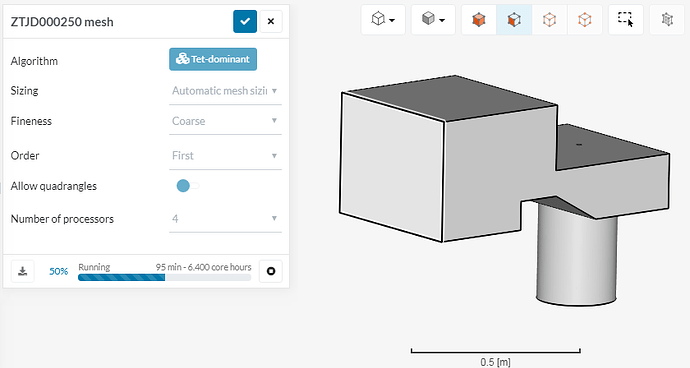Open the Order dropdown set to First
The width and height of the screenshot is (690, 368).
tap(225, 156)
